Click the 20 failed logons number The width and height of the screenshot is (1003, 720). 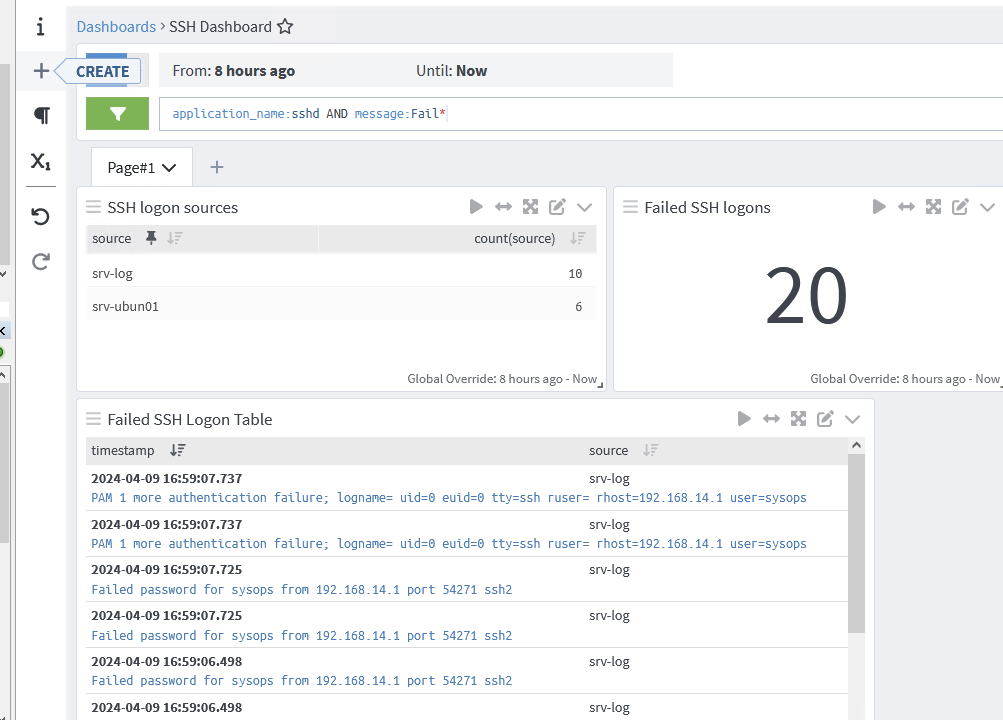pos(806,295)
